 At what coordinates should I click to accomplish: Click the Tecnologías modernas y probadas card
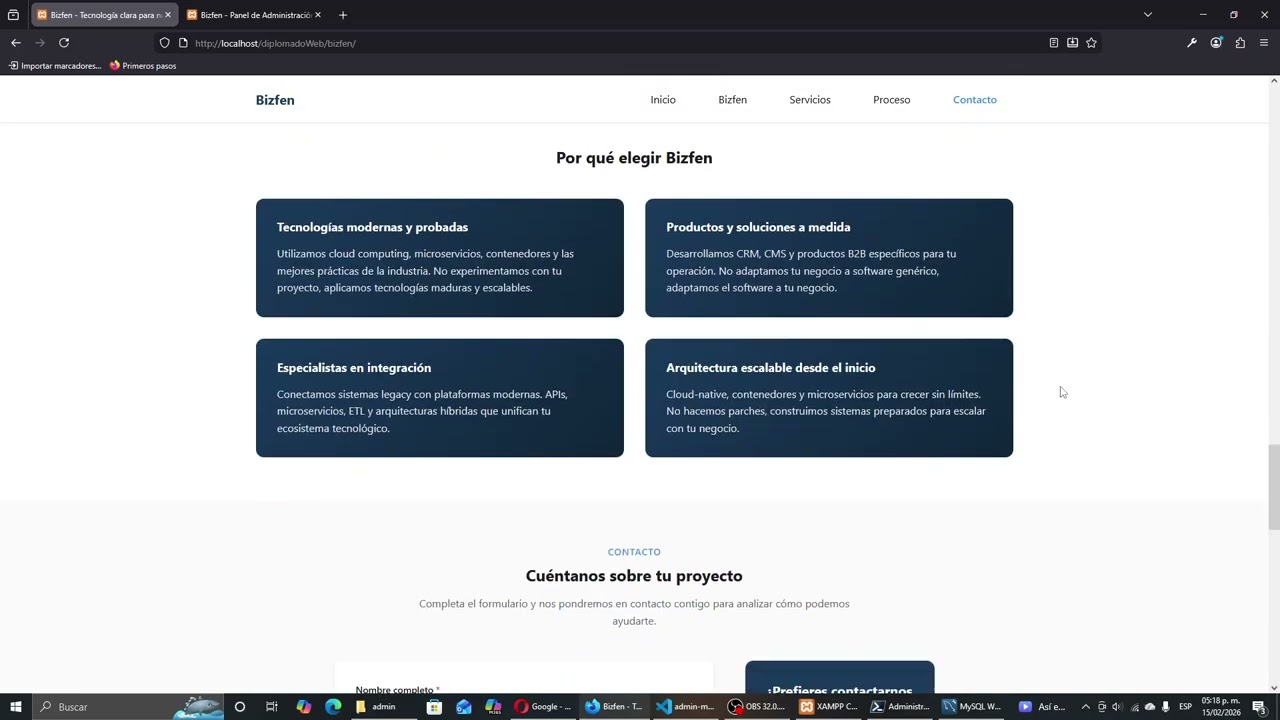(x=440, y=258)
